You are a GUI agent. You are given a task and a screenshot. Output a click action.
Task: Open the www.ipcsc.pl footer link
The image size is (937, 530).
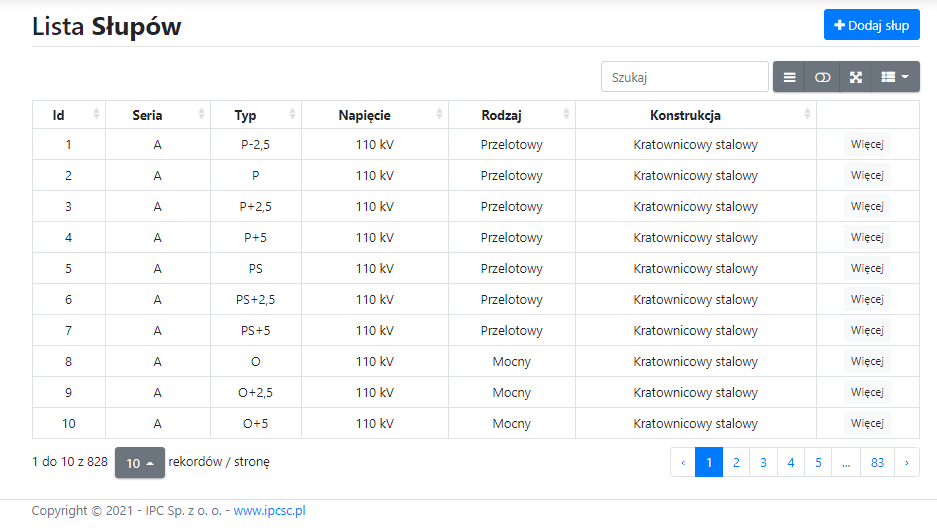[269, 511]
